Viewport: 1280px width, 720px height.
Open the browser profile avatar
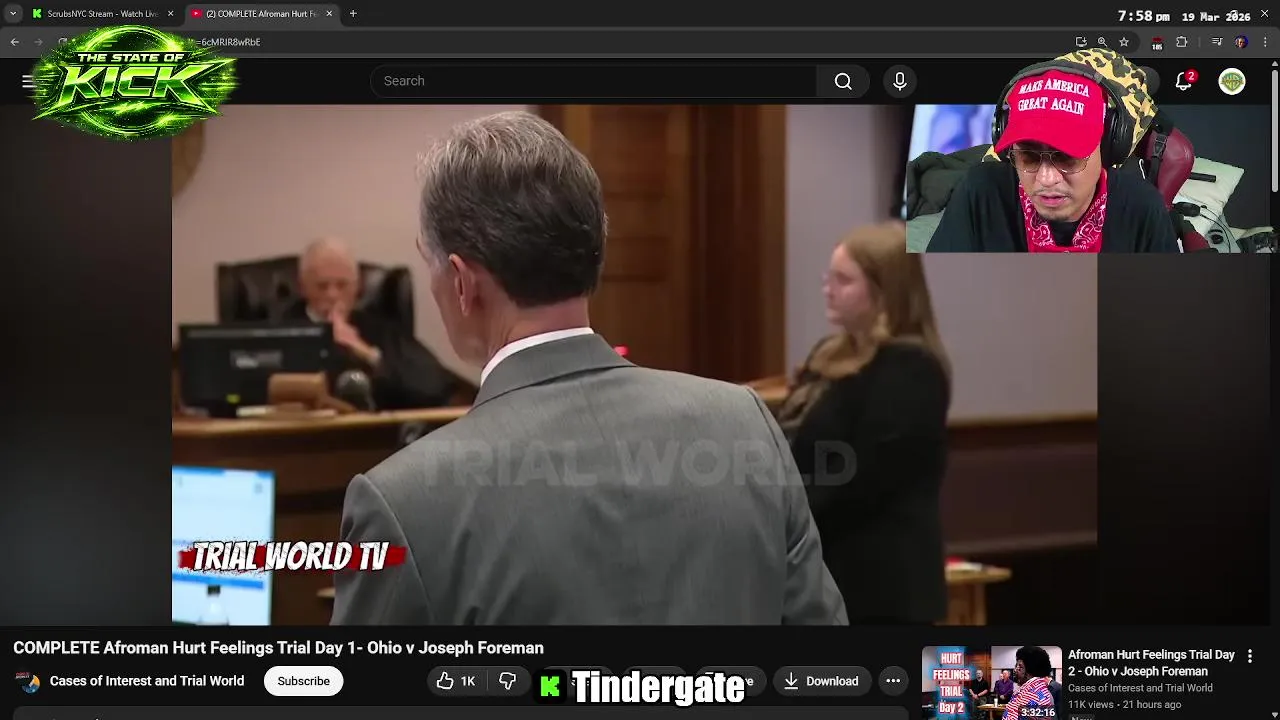coord(1241,42)
